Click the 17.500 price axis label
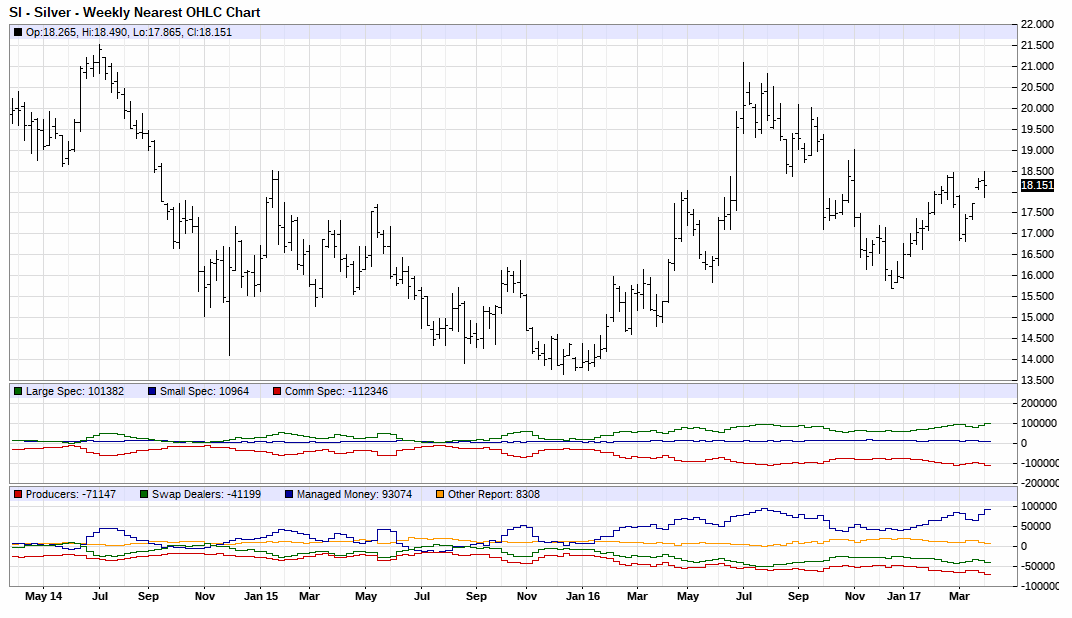Screen dimensions: 1072x618 click(1037, 213)
